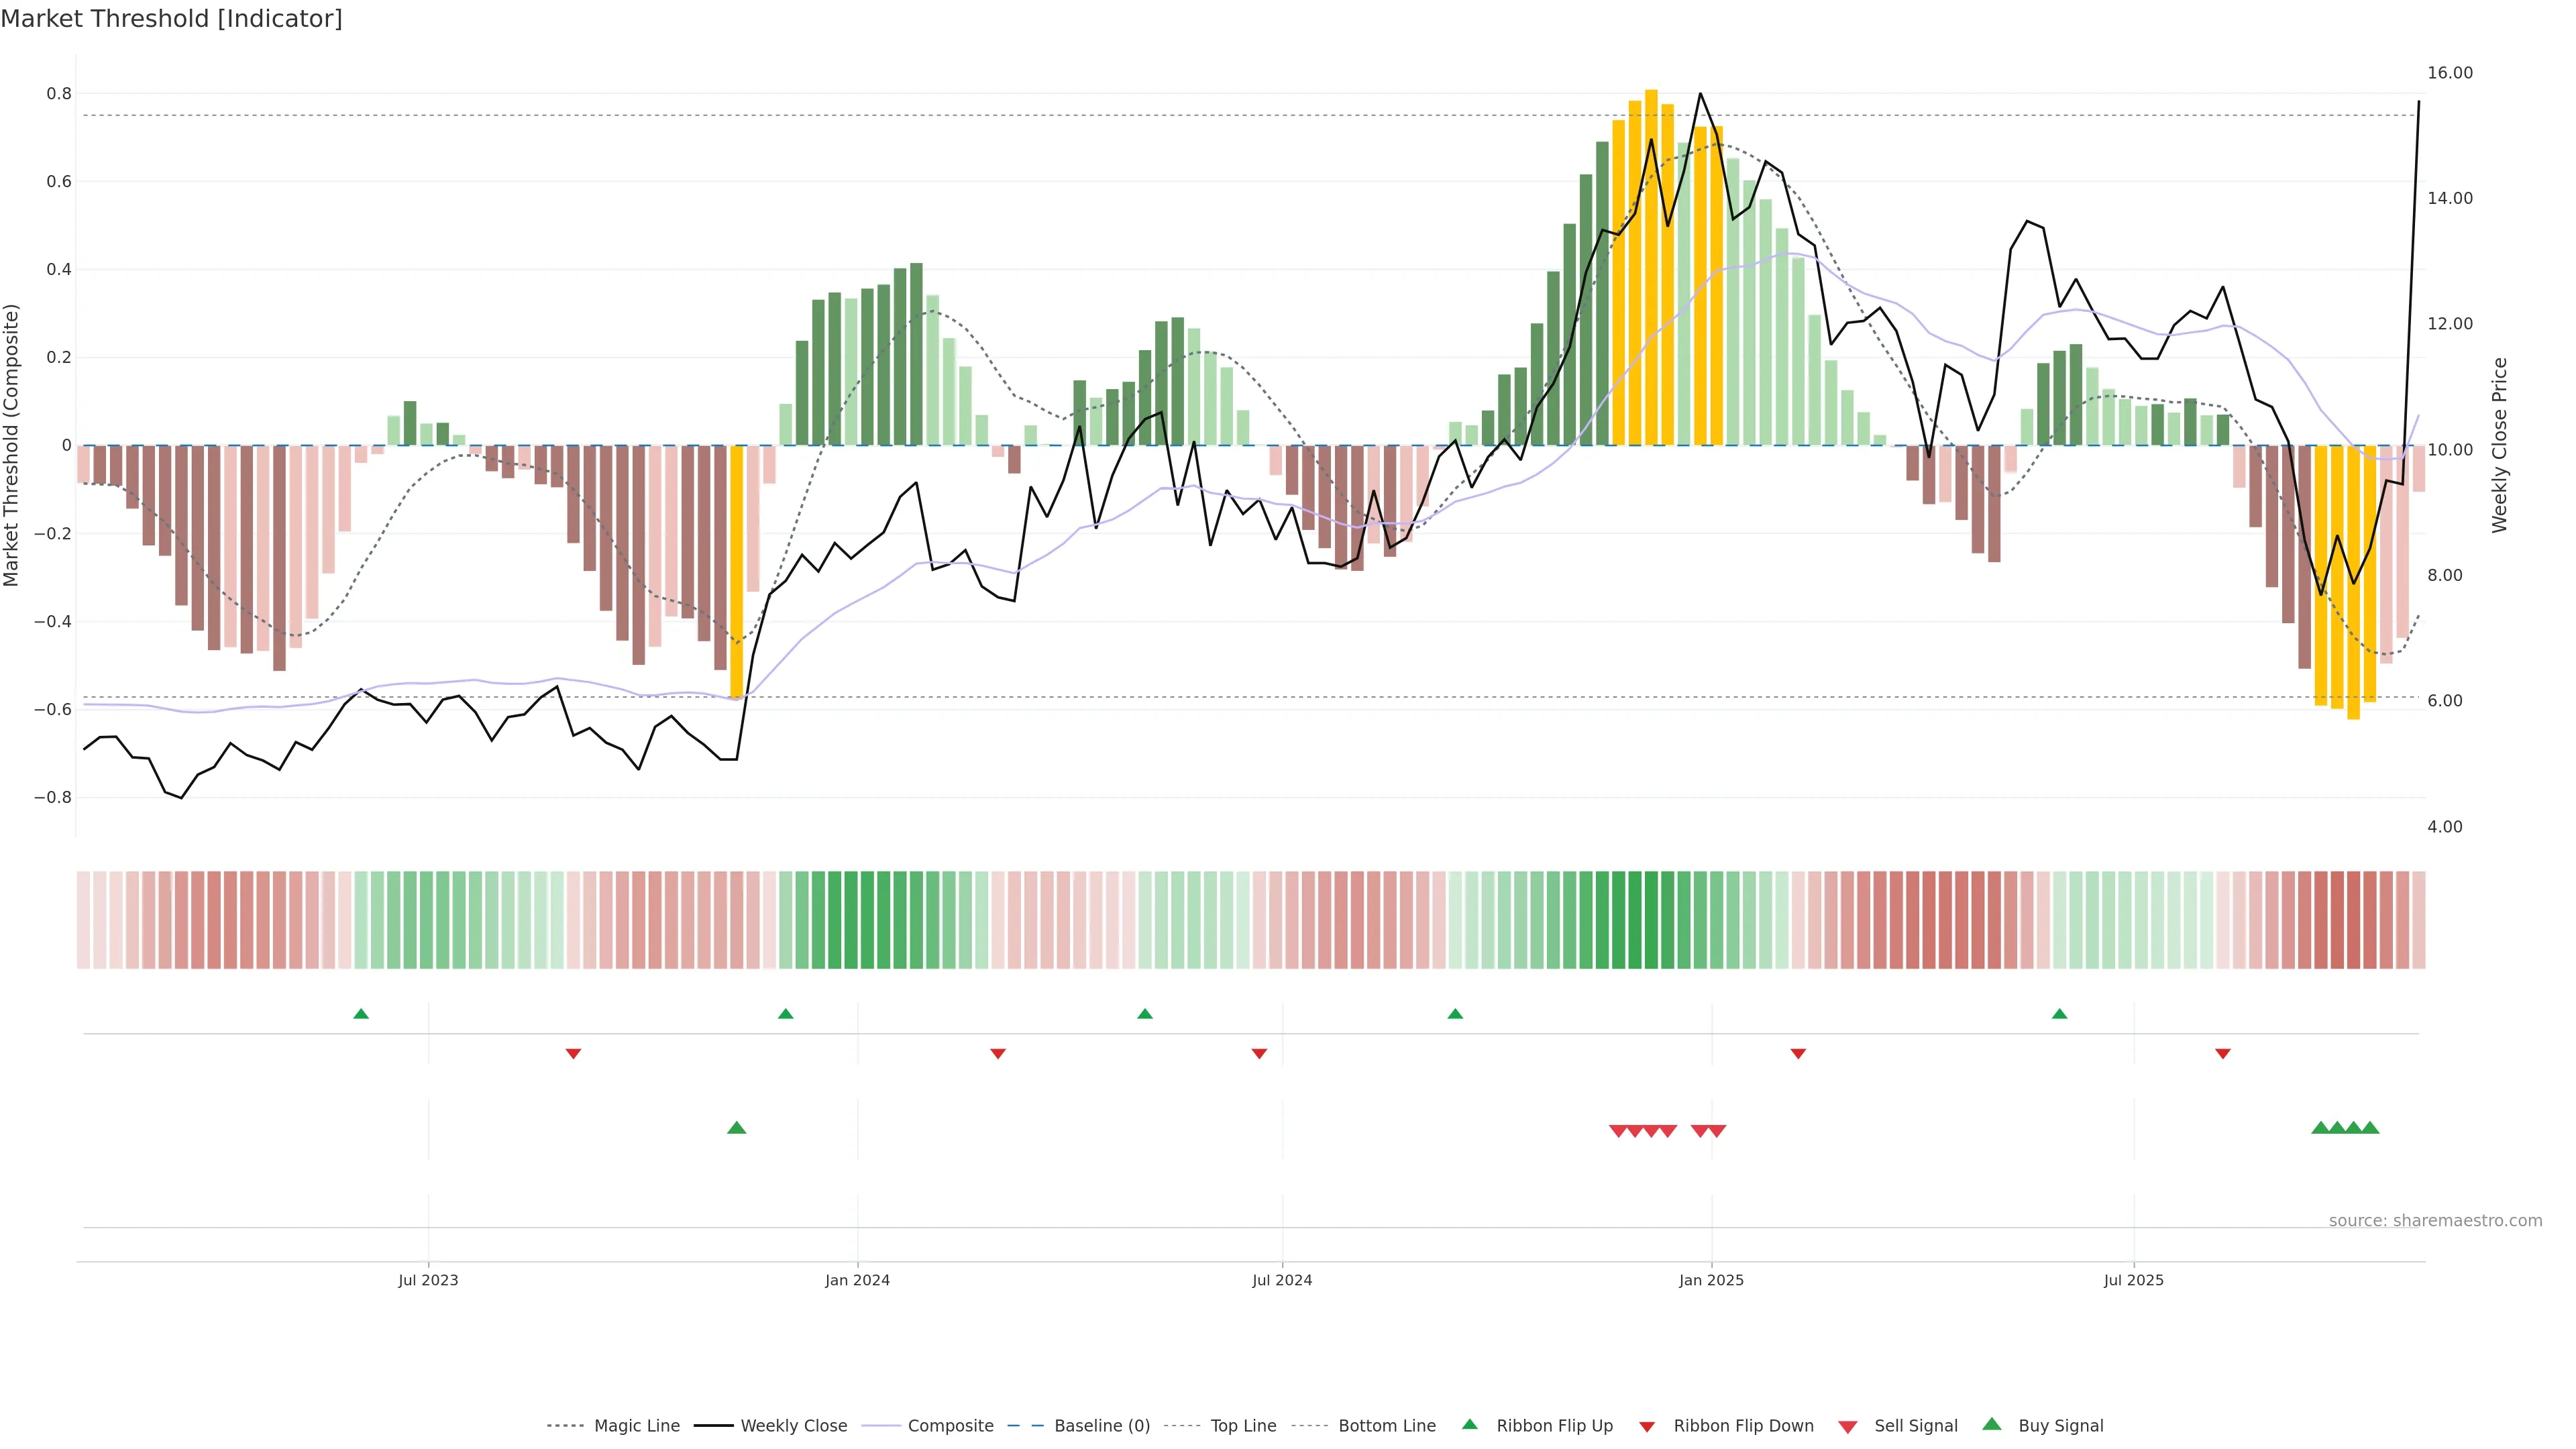The image size is (2576, 1449).
Task: Open the sharemaestro.com source text
Action: [x=2435, y=1221]
